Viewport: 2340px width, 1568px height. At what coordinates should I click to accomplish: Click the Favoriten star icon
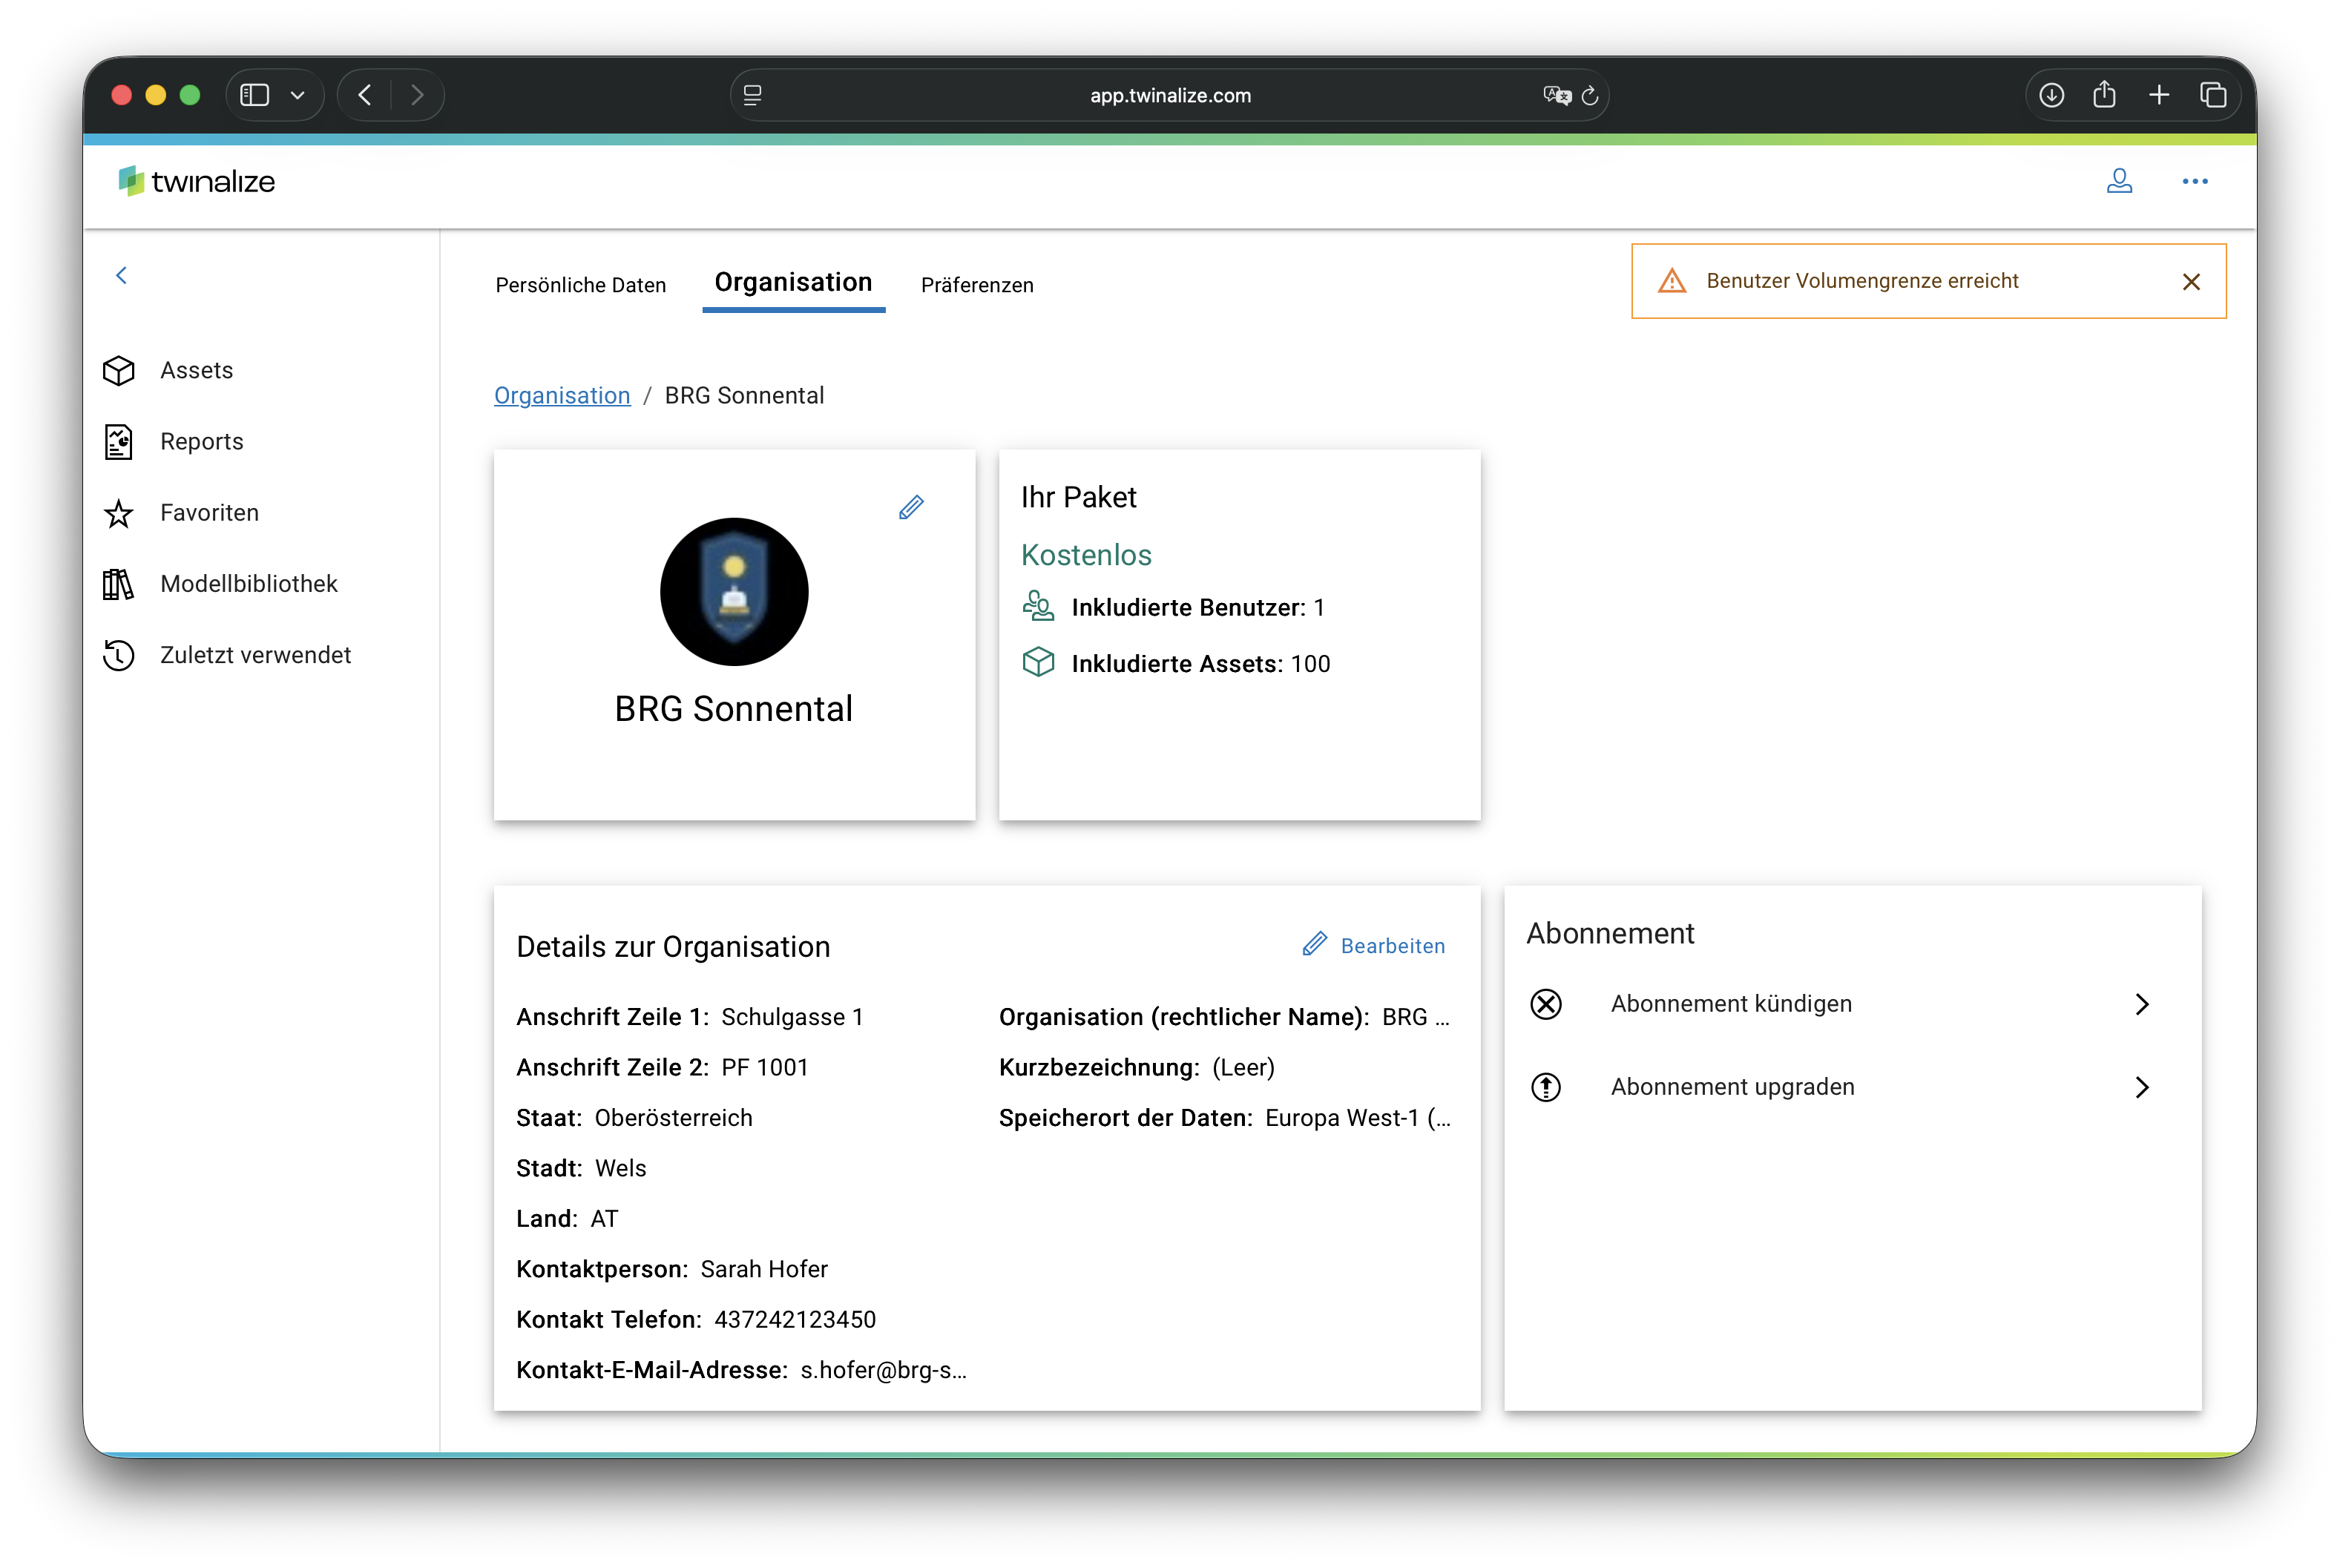pyautogui.click(x=119, y=513)
